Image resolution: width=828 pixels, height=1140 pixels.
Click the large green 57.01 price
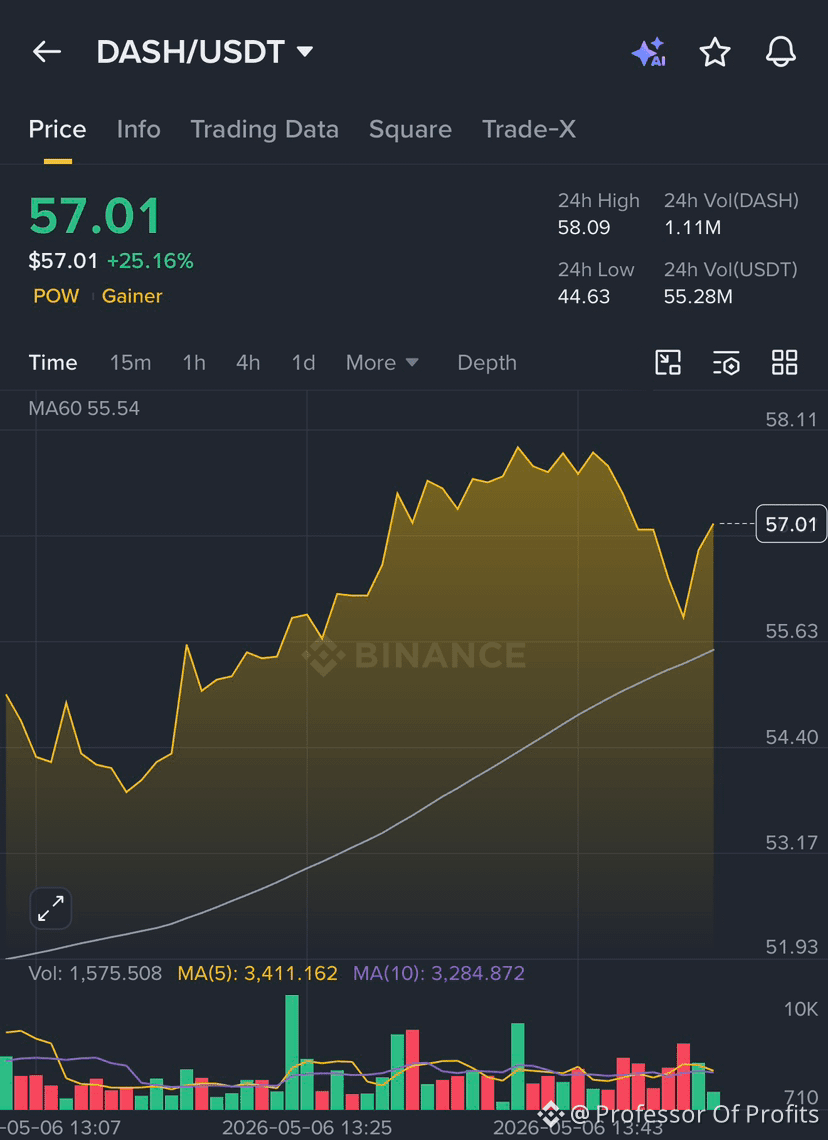click(x=95, y=216)
